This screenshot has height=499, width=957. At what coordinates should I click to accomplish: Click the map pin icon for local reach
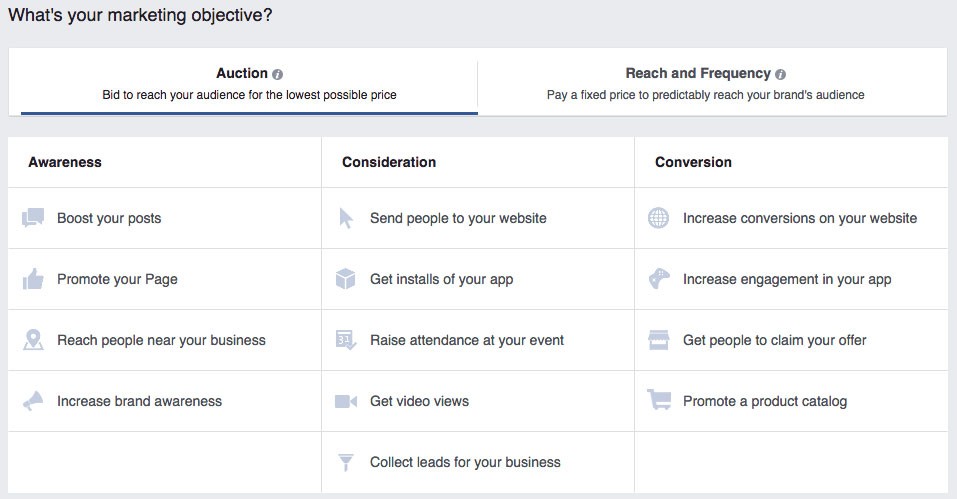33,340
